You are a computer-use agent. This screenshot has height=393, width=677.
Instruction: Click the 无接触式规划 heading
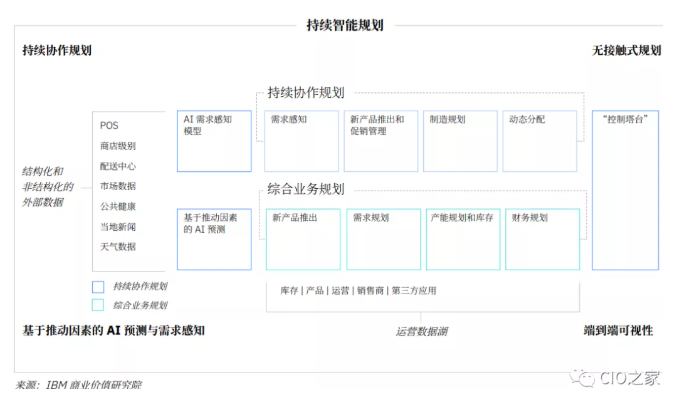[626, 51]
